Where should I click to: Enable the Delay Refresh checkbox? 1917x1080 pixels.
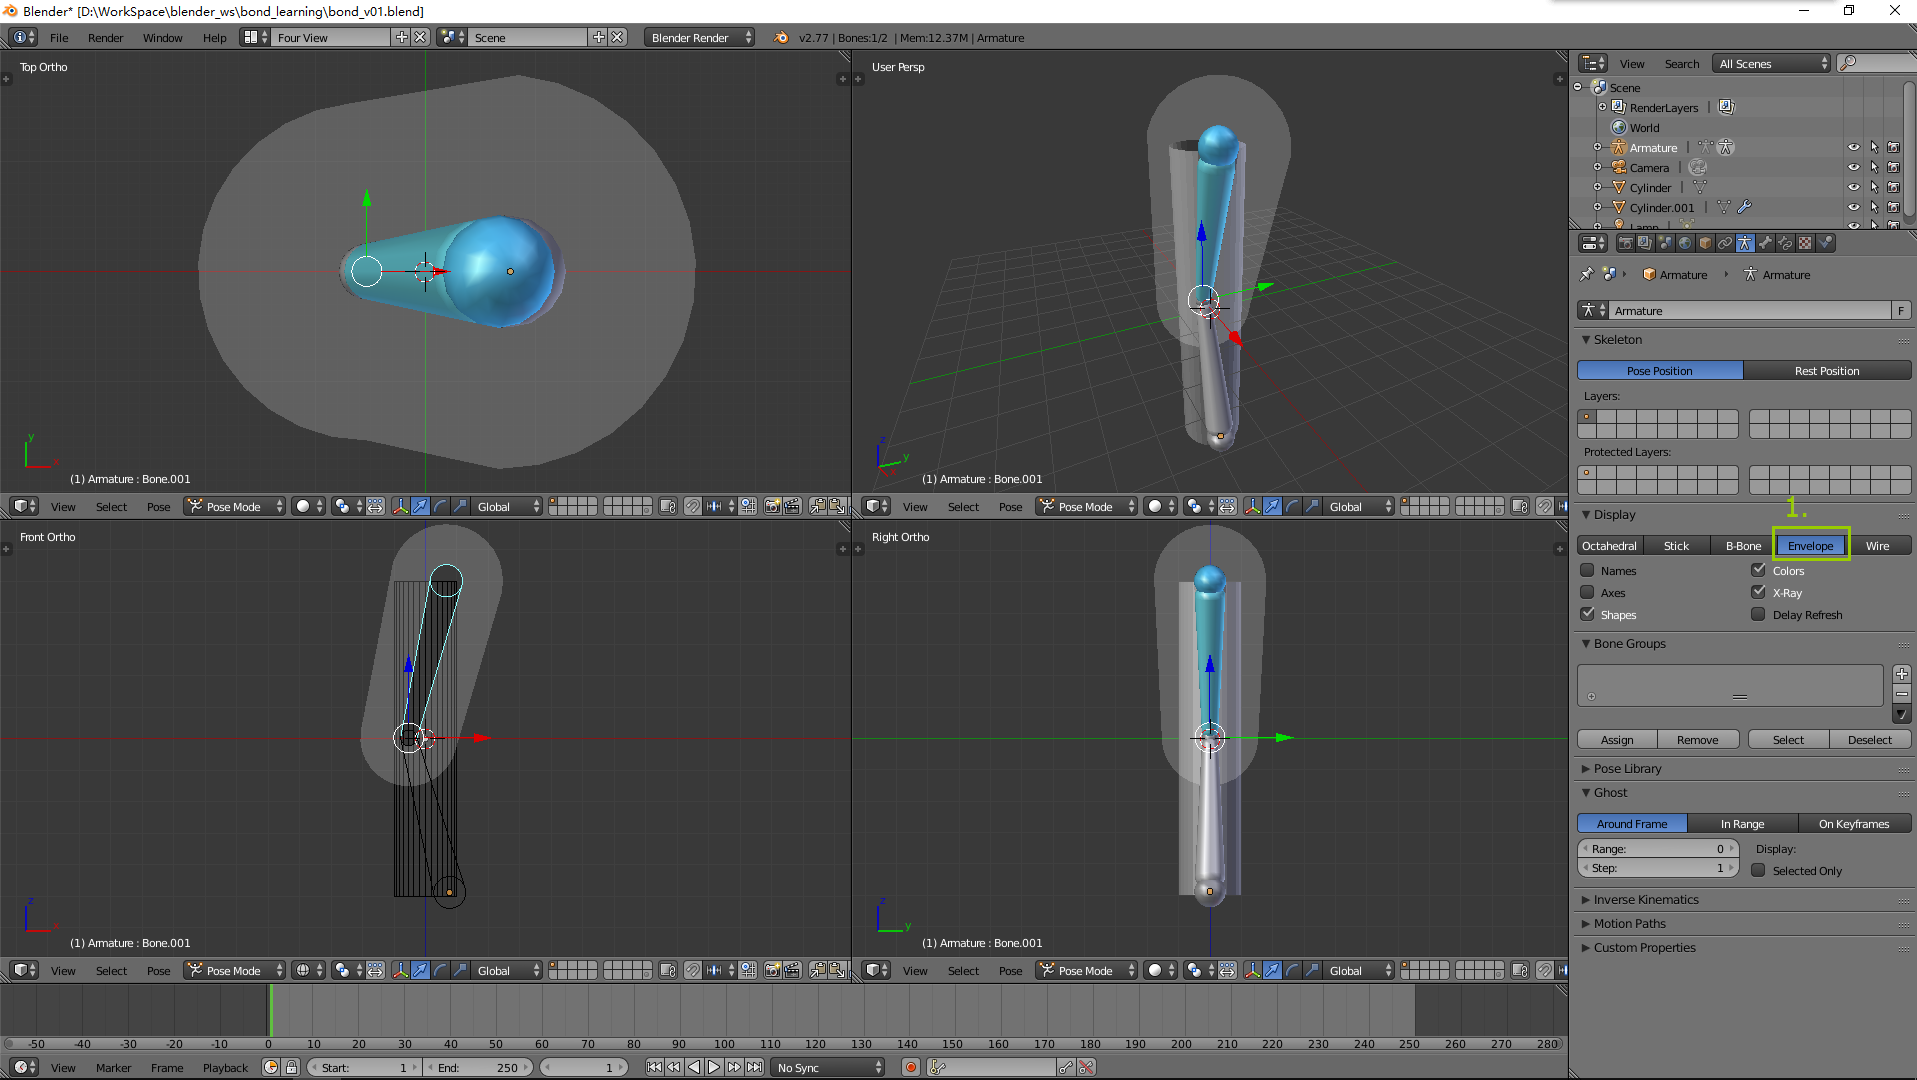pos(1758,614)
